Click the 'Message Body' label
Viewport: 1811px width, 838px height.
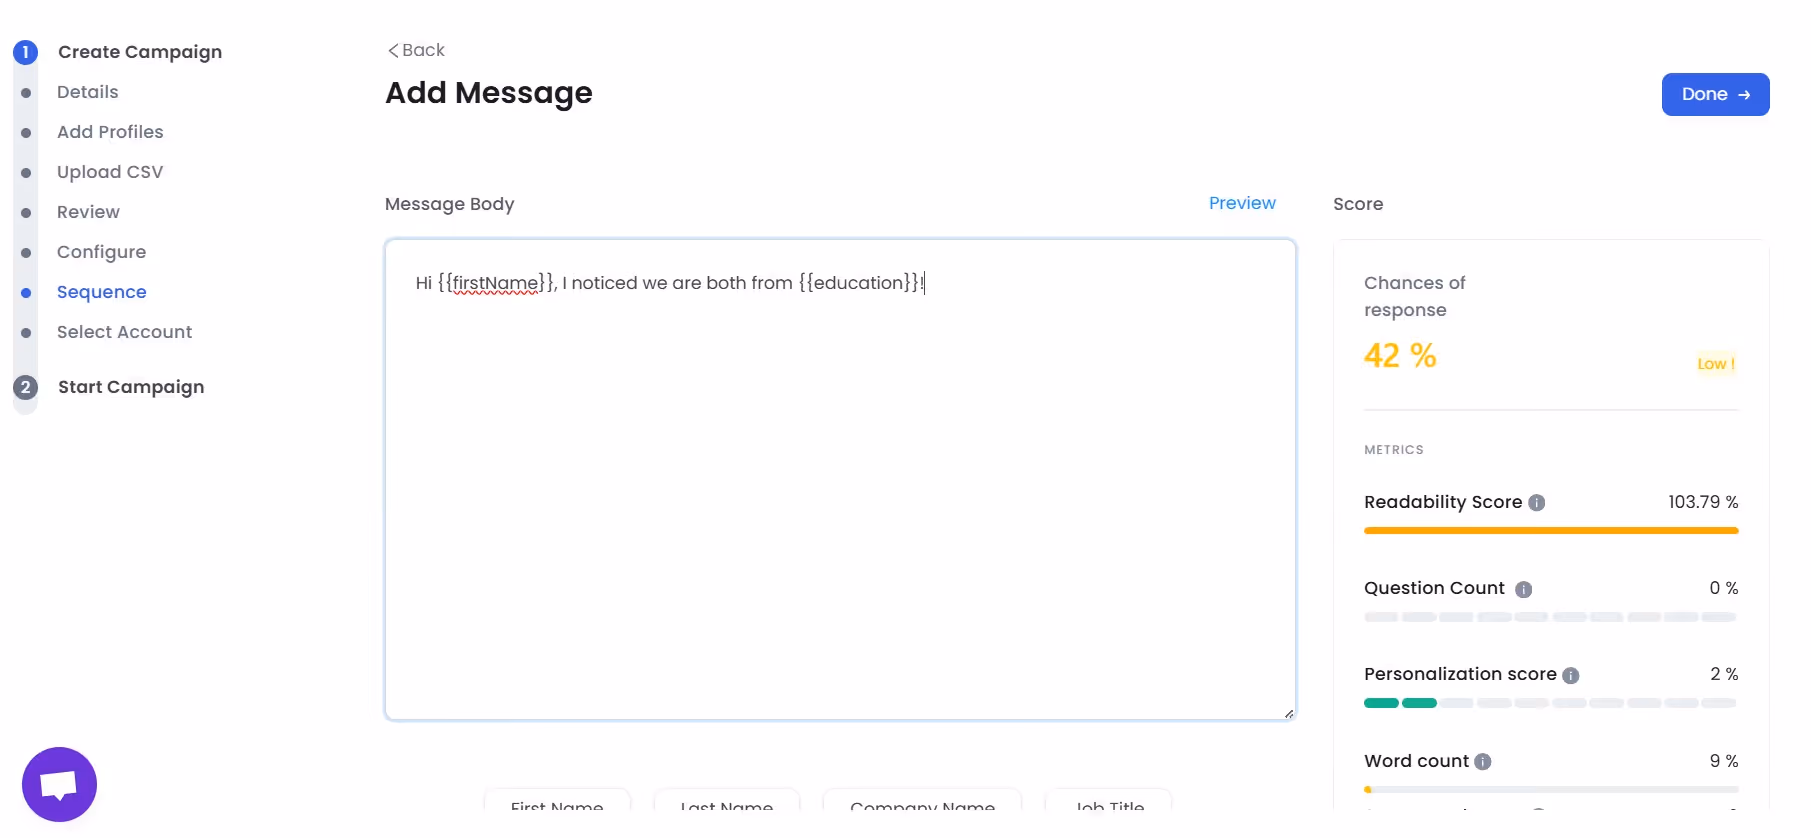[450, 204]
